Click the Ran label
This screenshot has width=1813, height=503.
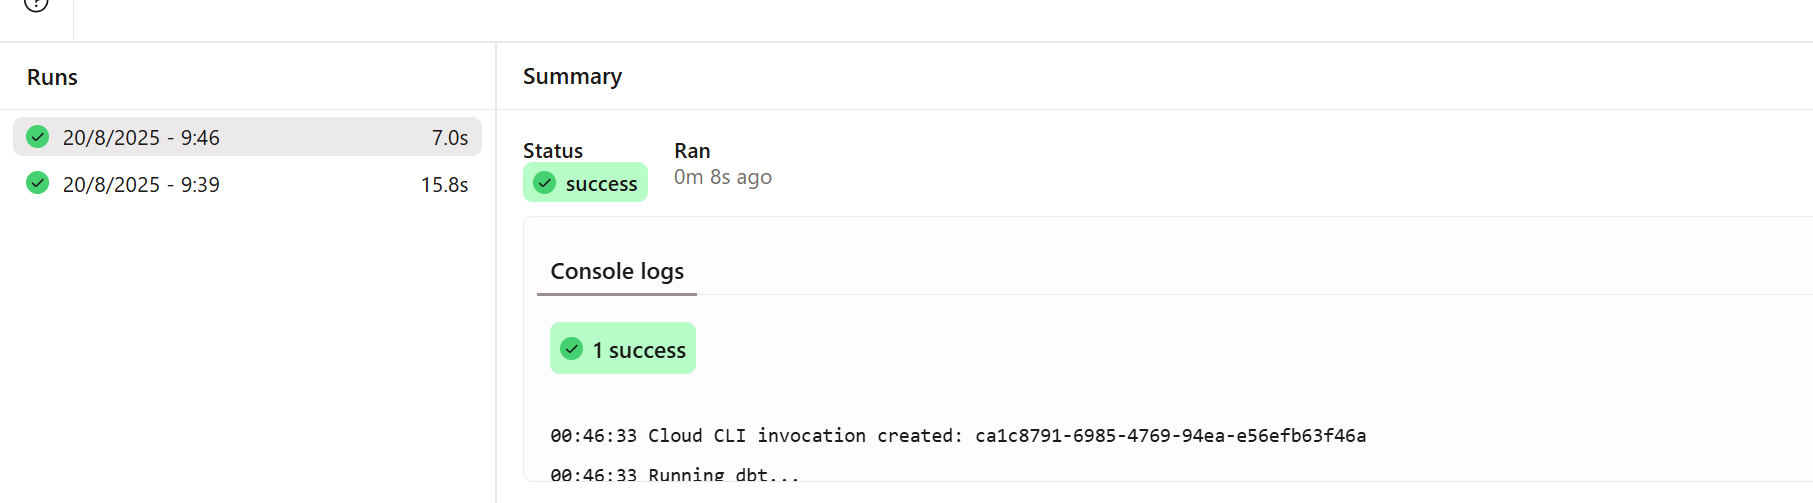pyautogui.click(x=692, y=151)
